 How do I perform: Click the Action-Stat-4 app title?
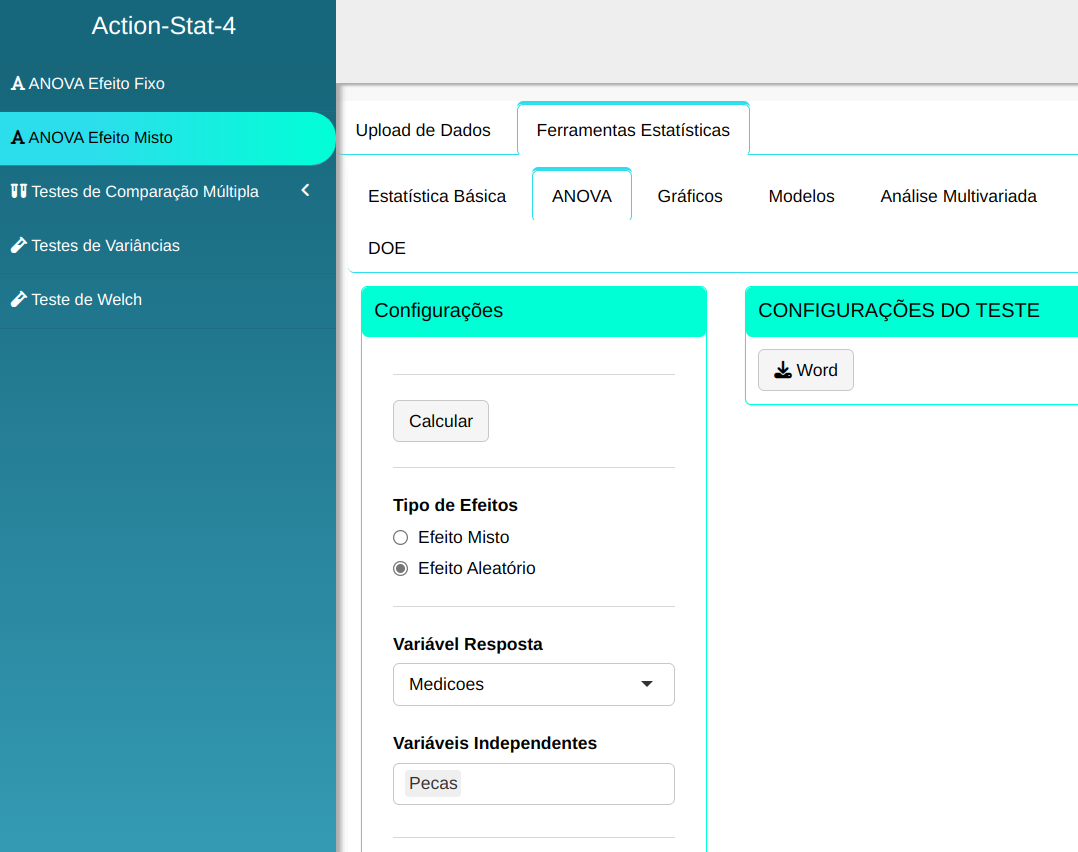pyautogui.click(x=164, y=27)
